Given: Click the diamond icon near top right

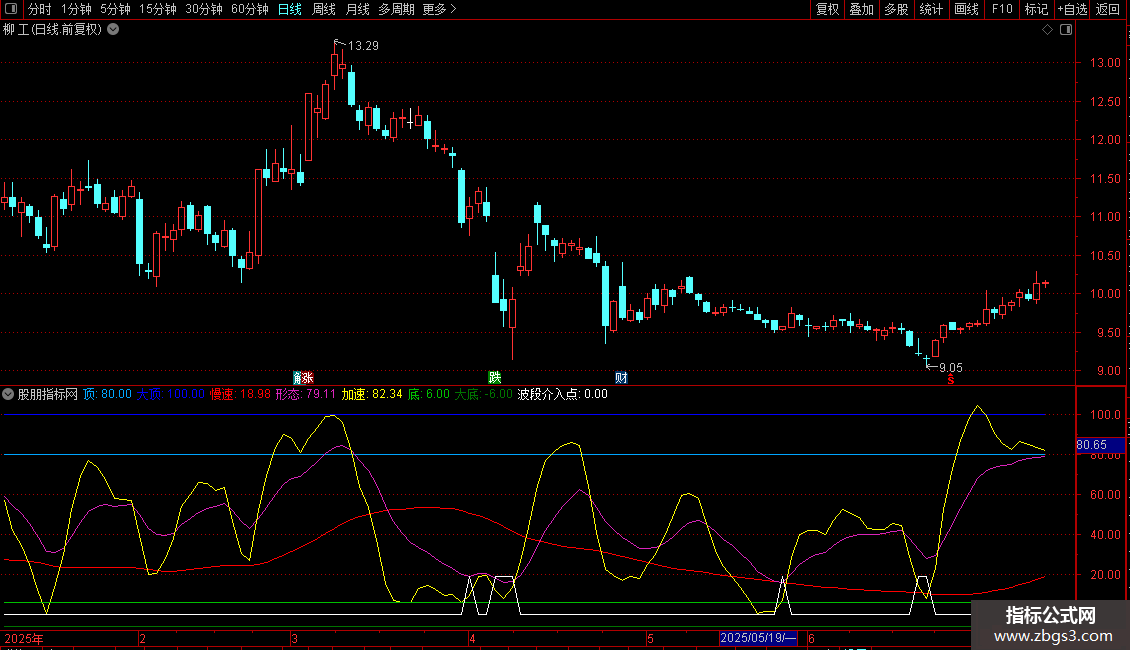Looking at the screenshot, I should coord(1046,29).
